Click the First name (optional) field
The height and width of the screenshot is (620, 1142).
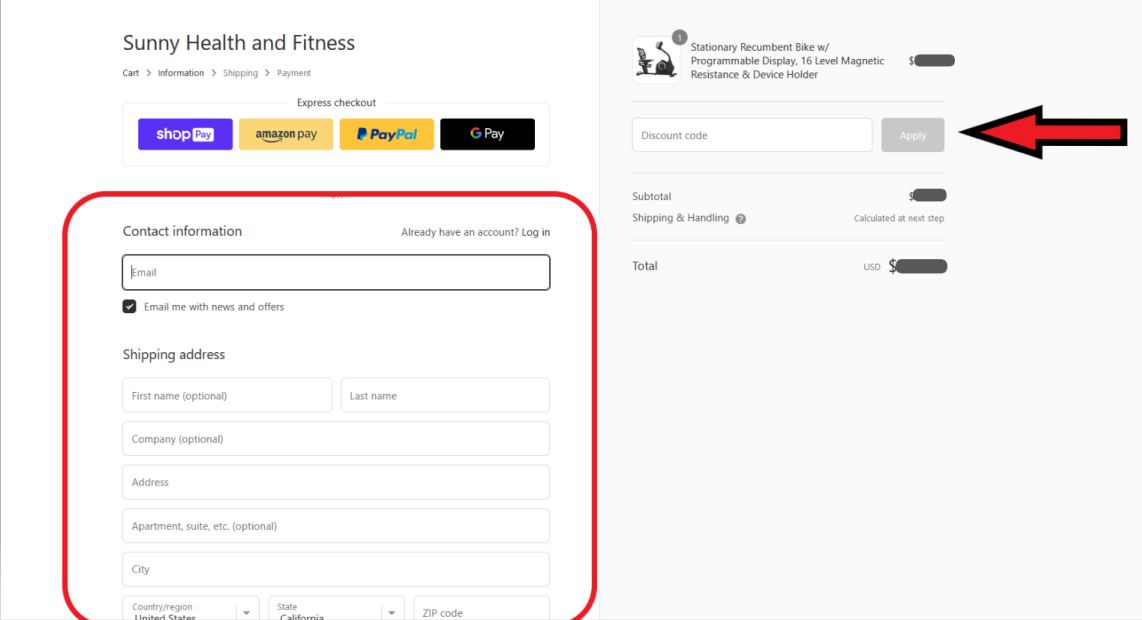coord(227,396)
